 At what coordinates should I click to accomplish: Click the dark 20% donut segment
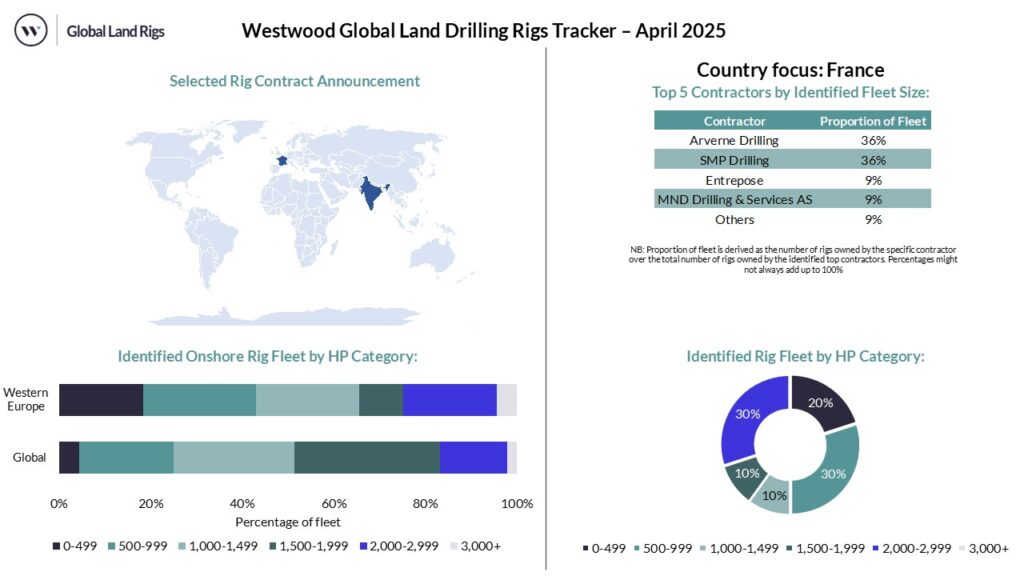pyautogui.click(x=820, y=403)
